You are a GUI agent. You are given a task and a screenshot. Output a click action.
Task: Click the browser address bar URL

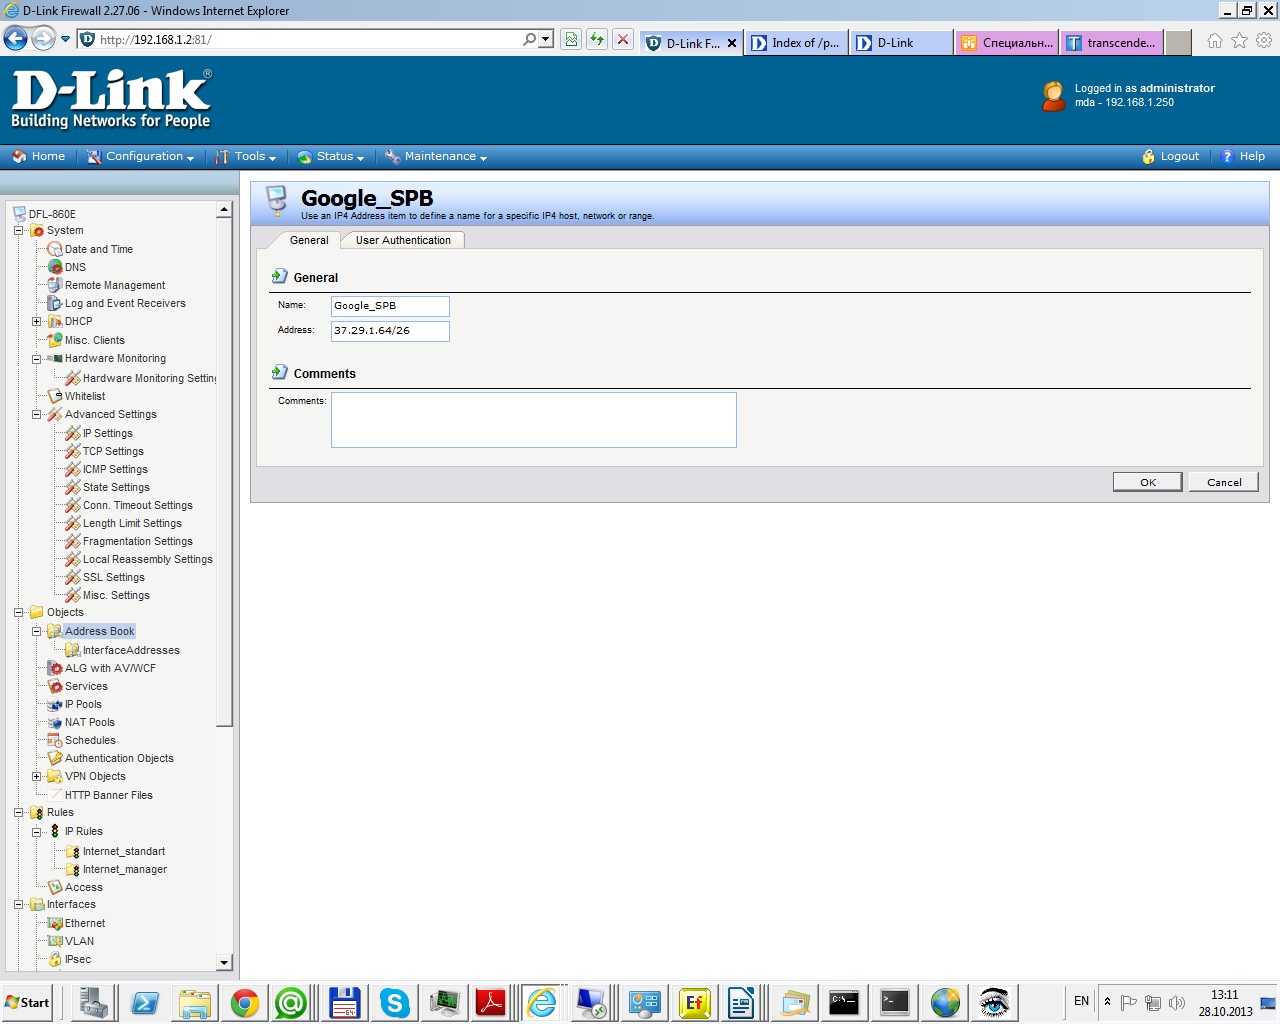click(156, 40)
